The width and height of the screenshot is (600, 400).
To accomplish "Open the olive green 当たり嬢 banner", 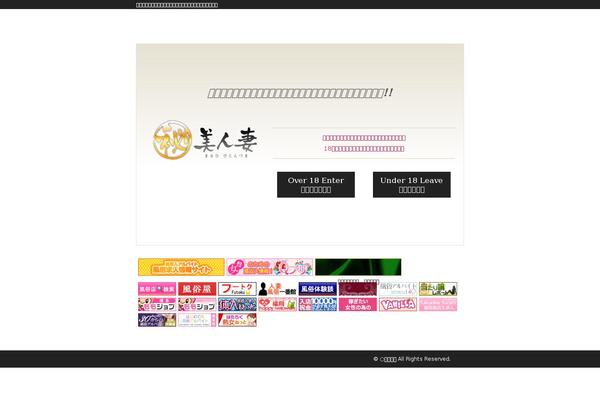I will point(438,289).
